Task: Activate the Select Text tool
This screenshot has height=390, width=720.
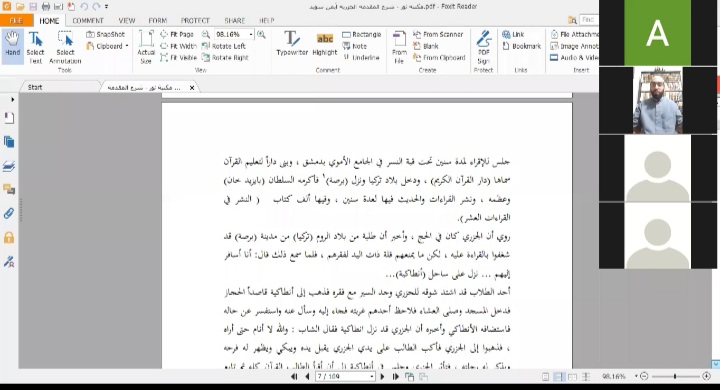Action: coord(35,47)
